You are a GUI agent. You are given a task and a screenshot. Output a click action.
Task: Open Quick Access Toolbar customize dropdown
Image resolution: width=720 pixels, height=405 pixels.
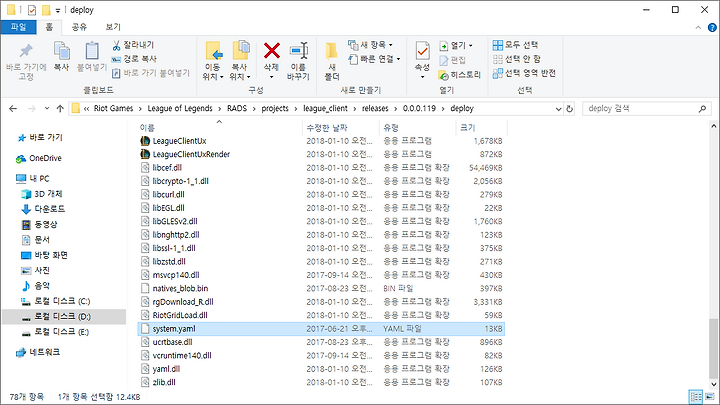pos(58,10)
